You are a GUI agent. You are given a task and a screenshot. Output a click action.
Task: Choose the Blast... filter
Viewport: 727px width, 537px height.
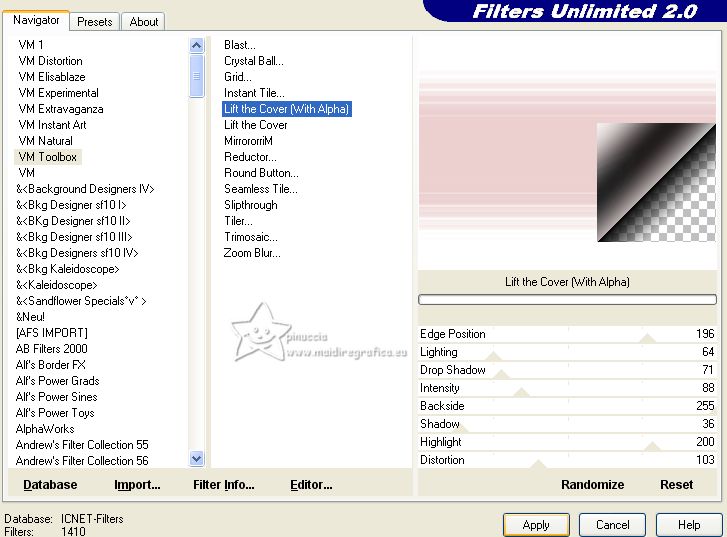[x=240, y=45]
